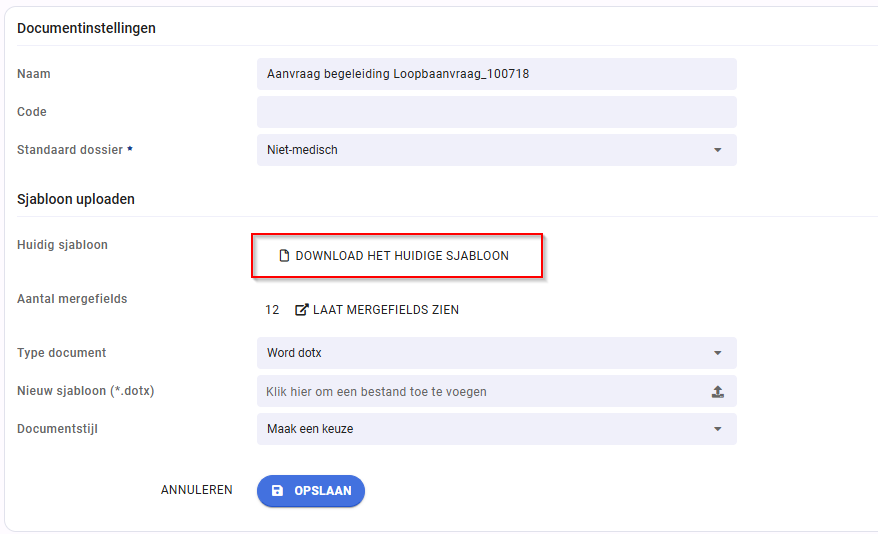Open the Documentstijl dropdown arrow
Image resolution: width=878 pixels, height=534 pixels.
click(717, 429)
